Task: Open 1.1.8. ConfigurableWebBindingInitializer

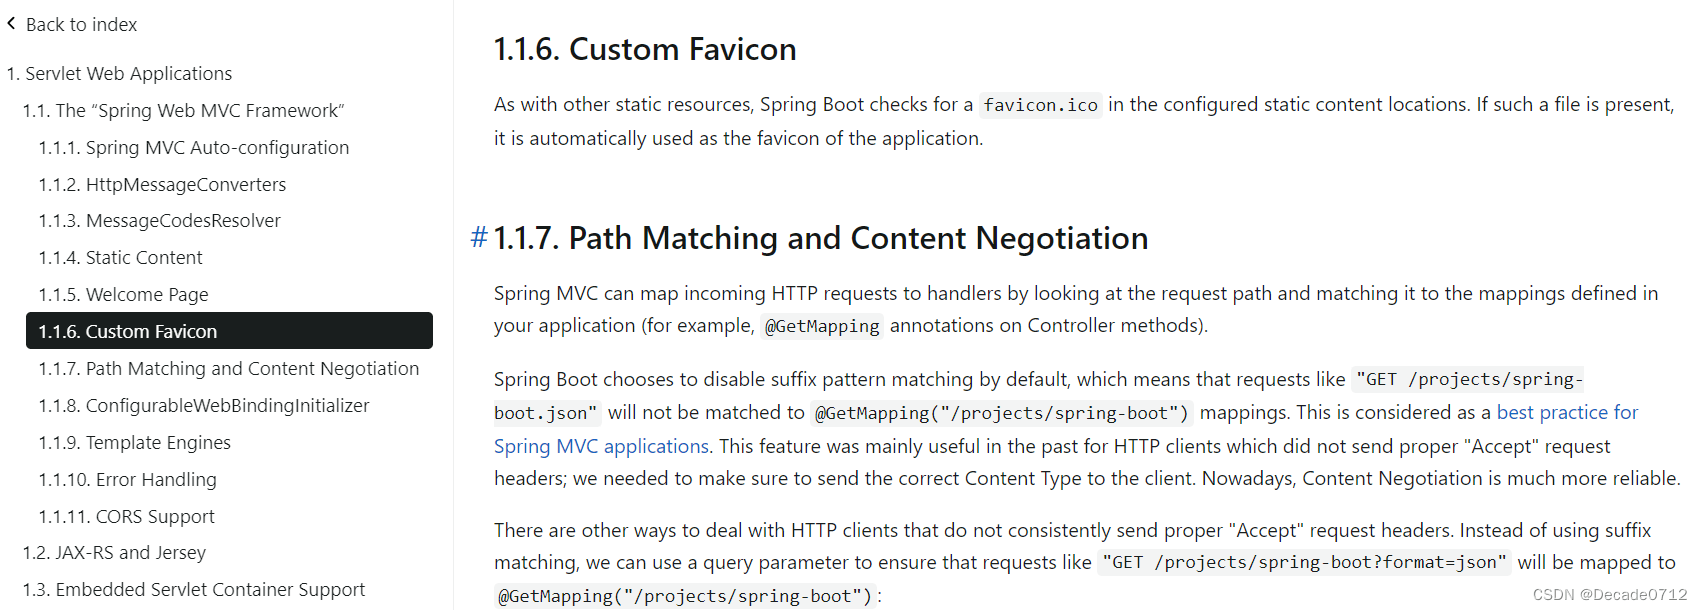Action: point(204,405)
